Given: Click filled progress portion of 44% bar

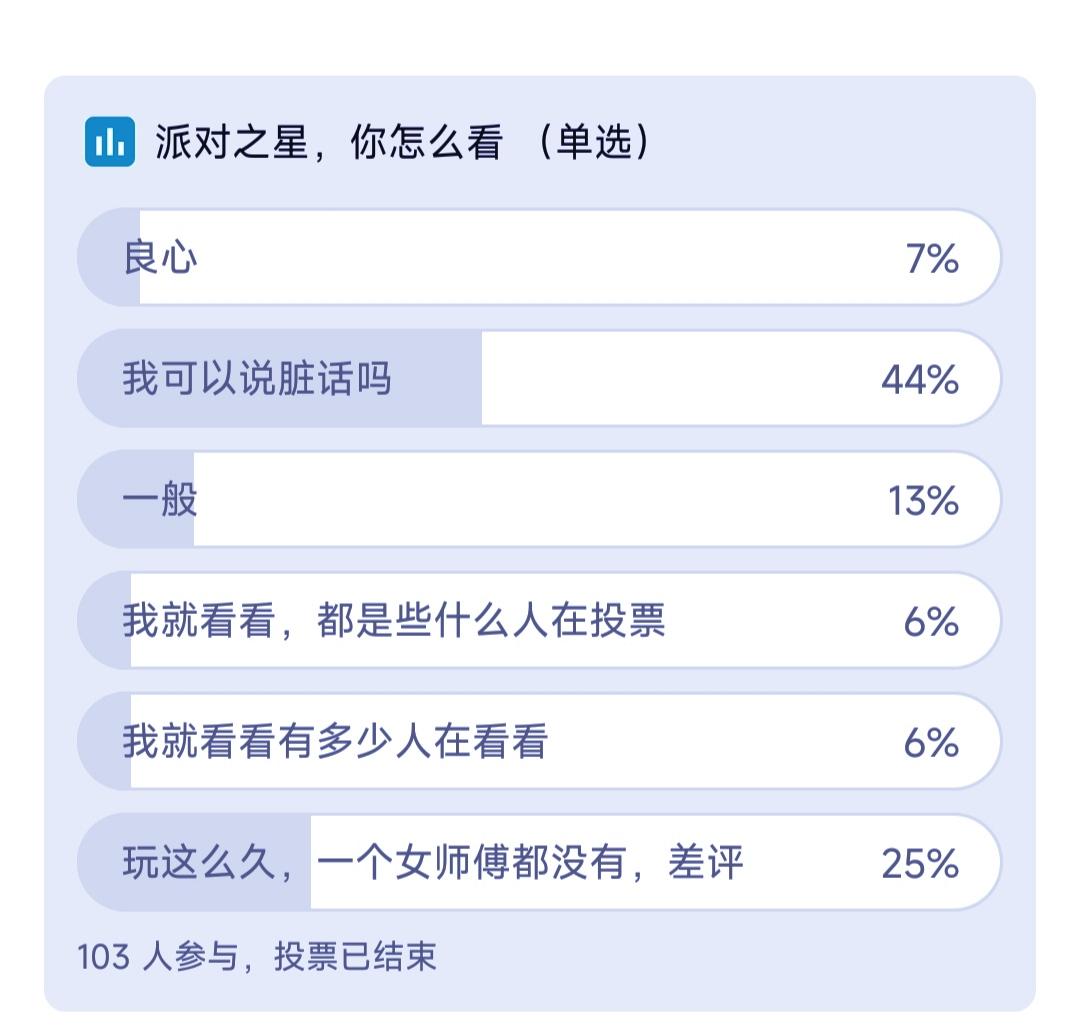Looking at the screenshot, I should pyautogui.click(x=280, y=378).
